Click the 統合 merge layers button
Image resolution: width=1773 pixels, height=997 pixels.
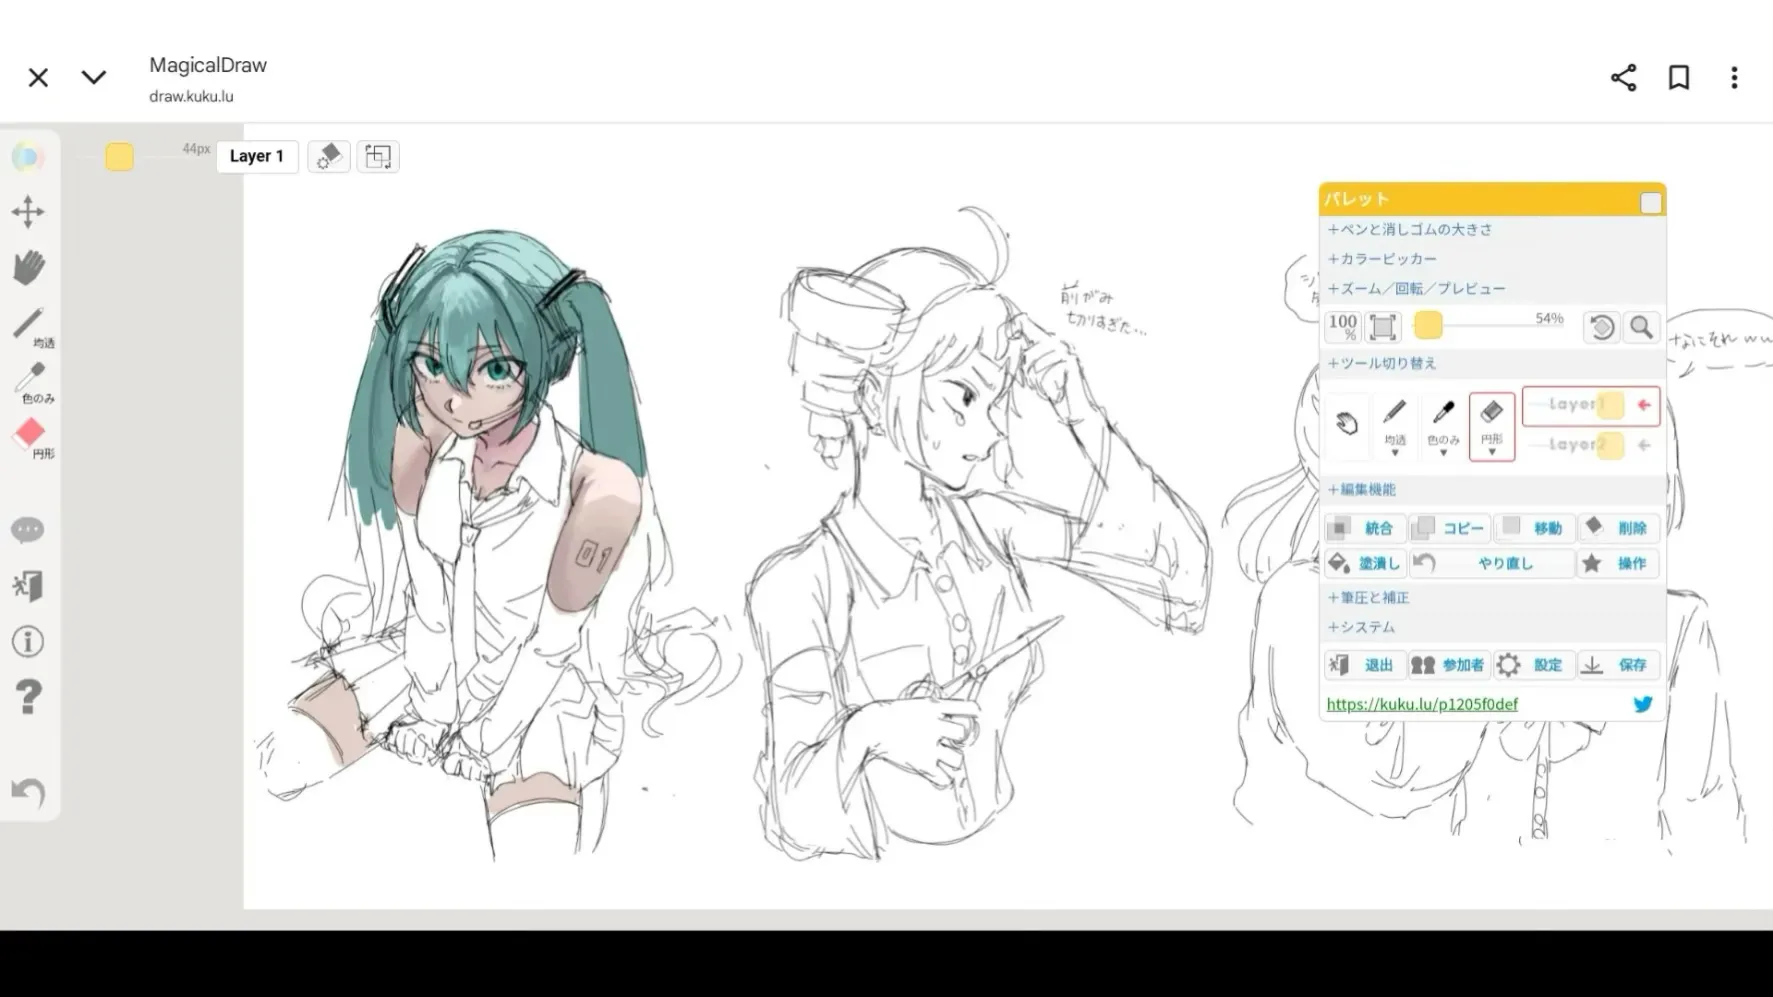coord(1365,528)
